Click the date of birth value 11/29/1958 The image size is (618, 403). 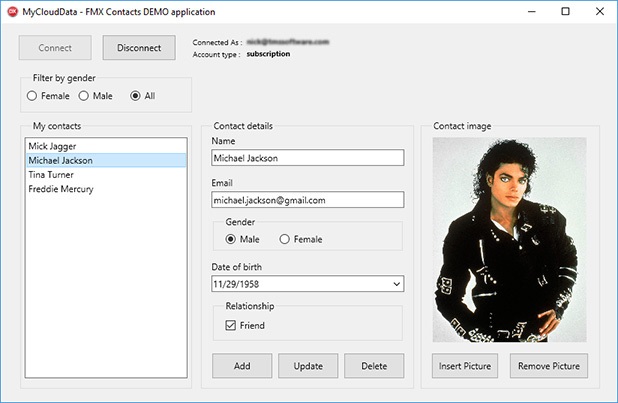236,284
